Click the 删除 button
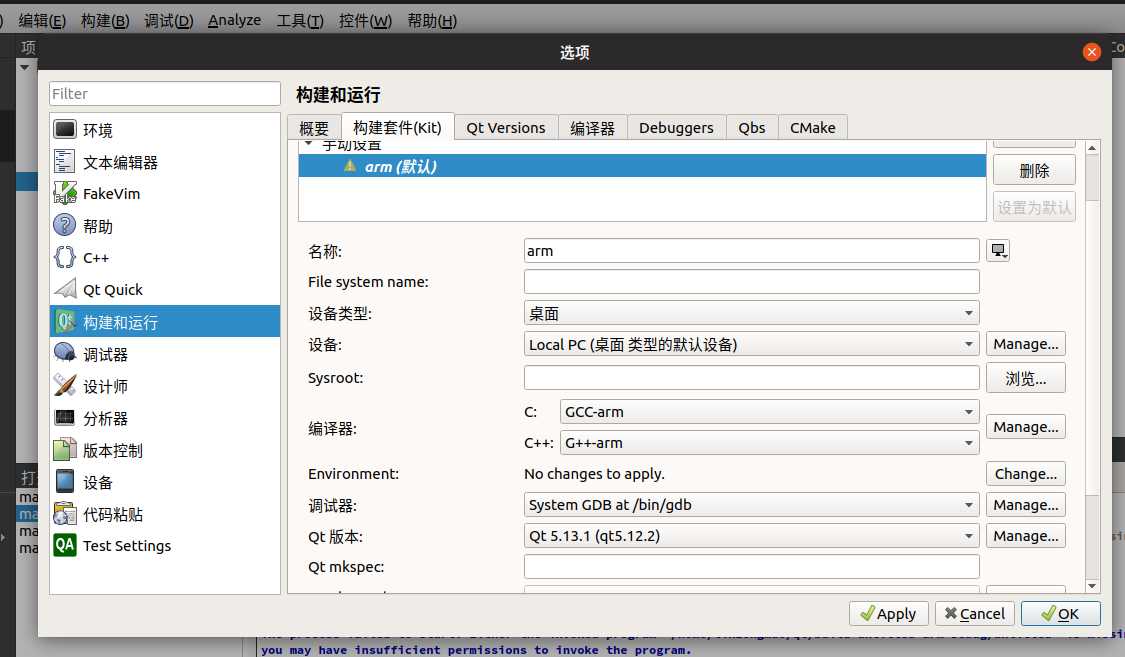Image resolution: width=1125 pixels, height=657 pixels. point(1034,170)
